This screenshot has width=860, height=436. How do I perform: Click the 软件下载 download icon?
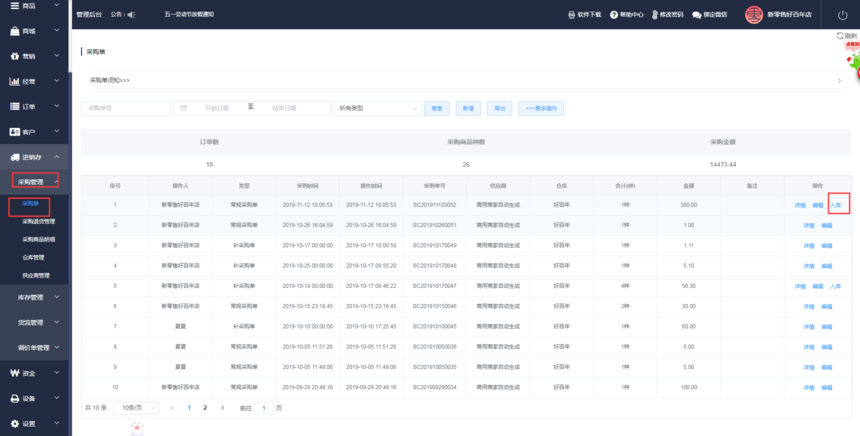572,15
